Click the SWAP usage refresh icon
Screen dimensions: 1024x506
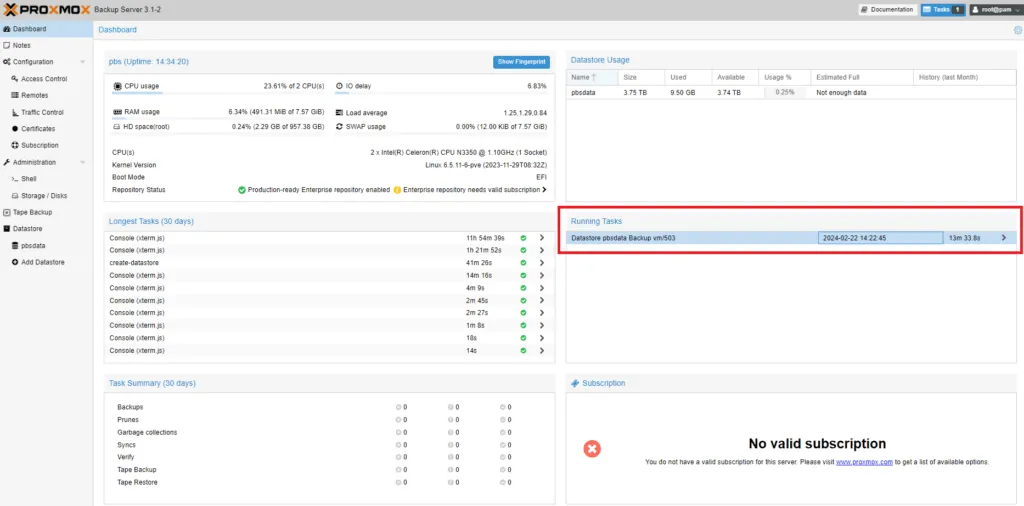click(340, 127)
